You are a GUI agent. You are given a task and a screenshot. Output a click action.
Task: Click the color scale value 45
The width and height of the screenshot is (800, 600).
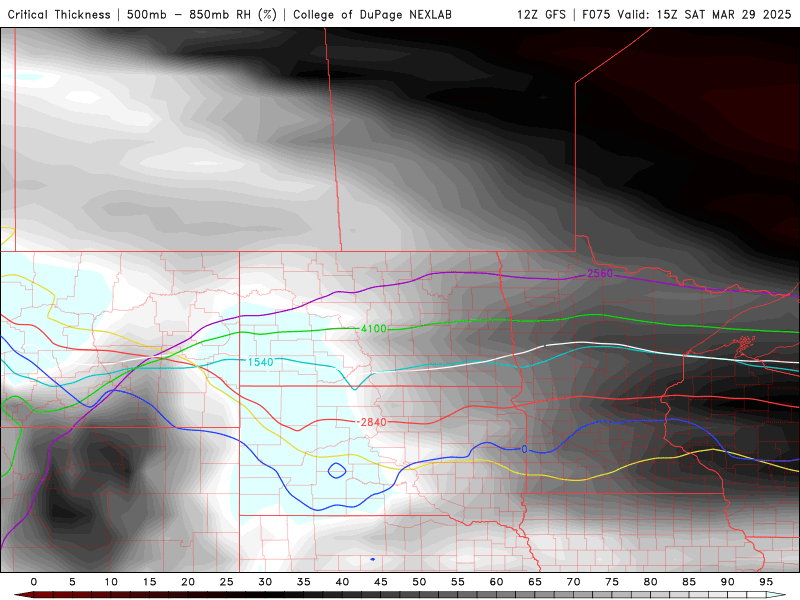(x=381, y=582)
